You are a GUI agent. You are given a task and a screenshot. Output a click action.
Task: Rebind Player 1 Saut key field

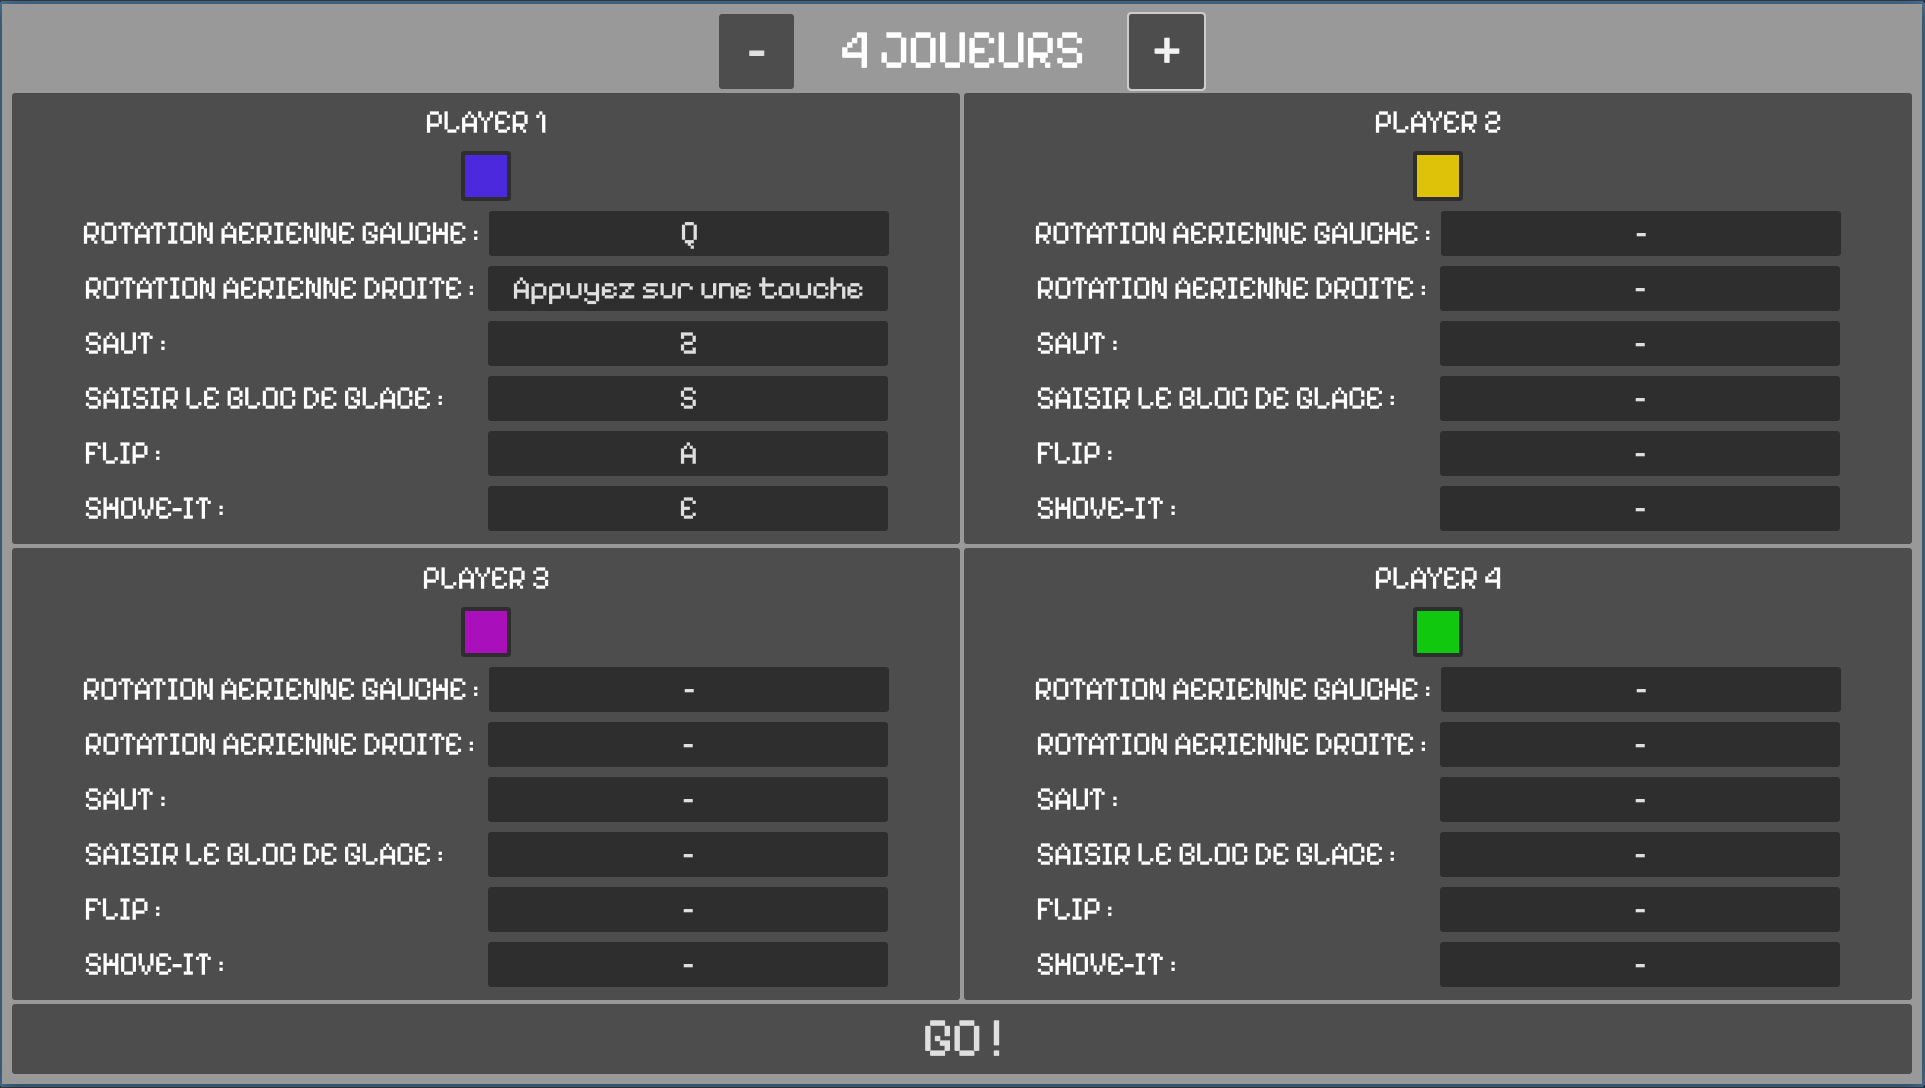688,343
